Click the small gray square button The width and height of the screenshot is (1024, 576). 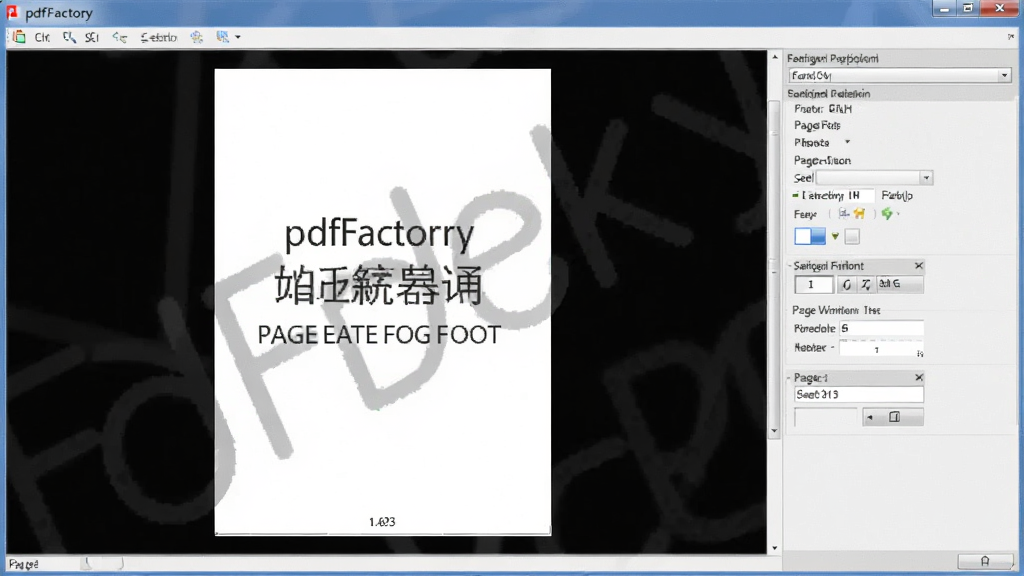pyautogui.click(x=852, y=236)
